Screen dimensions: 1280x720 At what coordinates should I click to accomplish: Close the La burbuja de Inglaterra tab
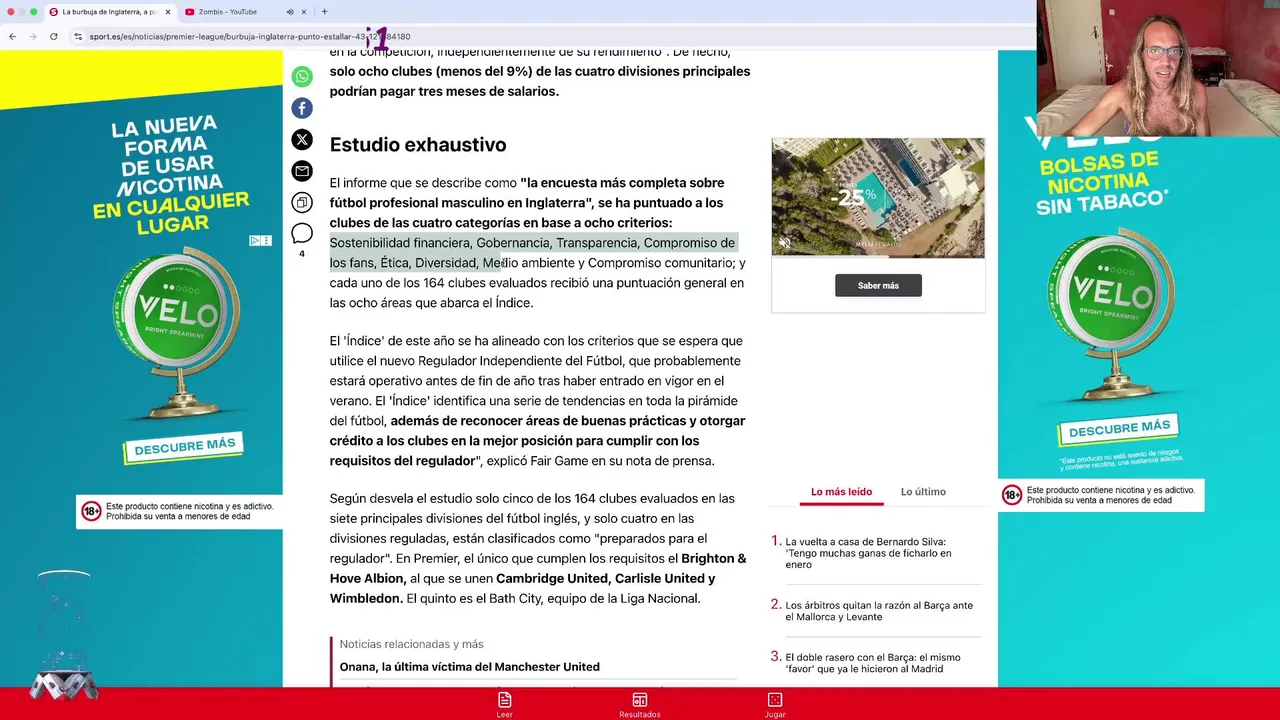[x=169, y=12]
